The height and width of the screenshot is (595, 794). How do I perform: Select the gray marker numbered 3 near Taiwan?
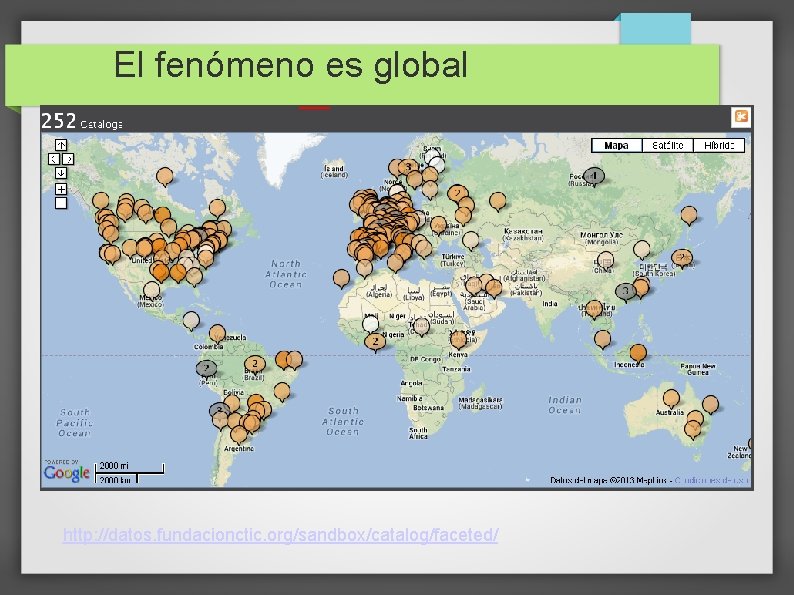pos(625,292)
